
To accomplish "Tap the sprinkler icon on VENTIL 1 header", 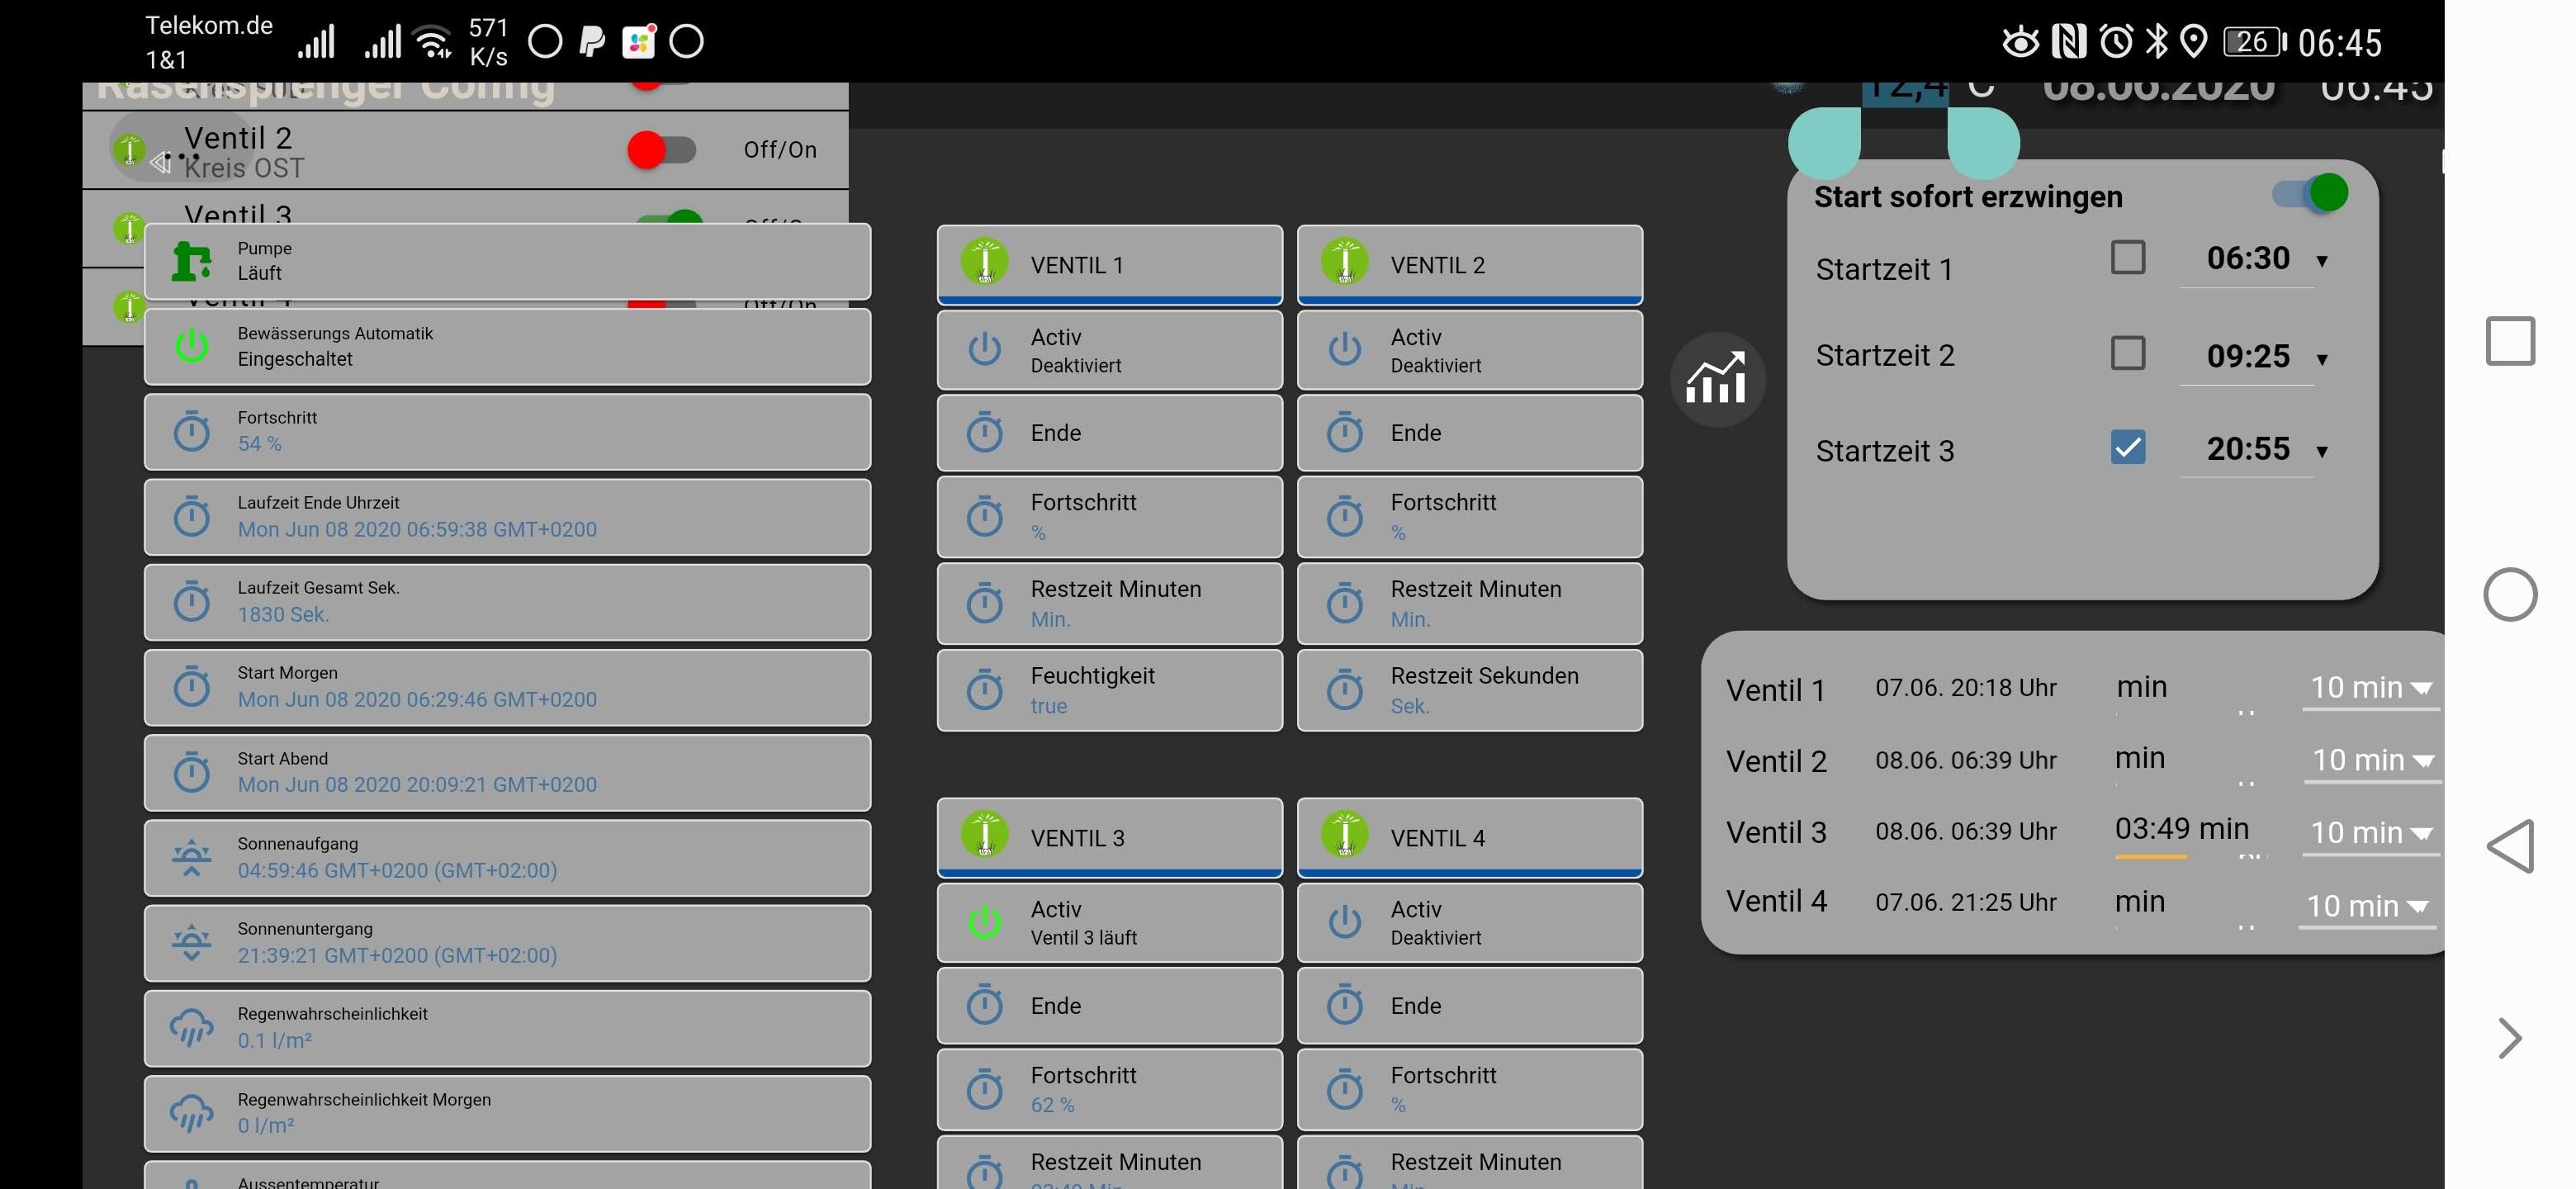I will click(984, 262).
